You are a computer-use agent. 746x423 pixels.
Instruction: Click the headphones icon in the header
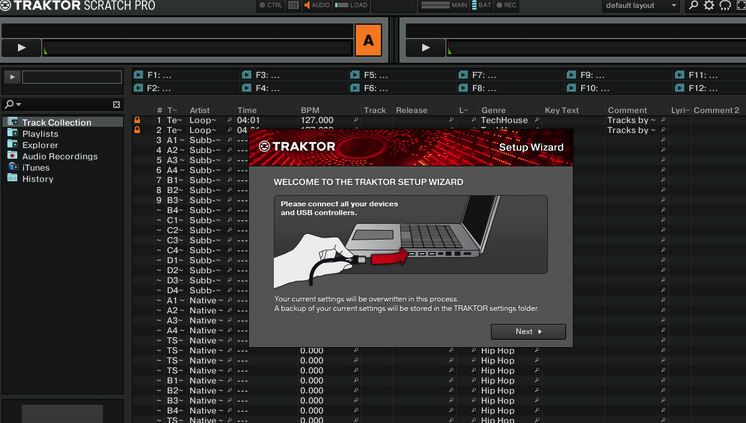(725, 6)
